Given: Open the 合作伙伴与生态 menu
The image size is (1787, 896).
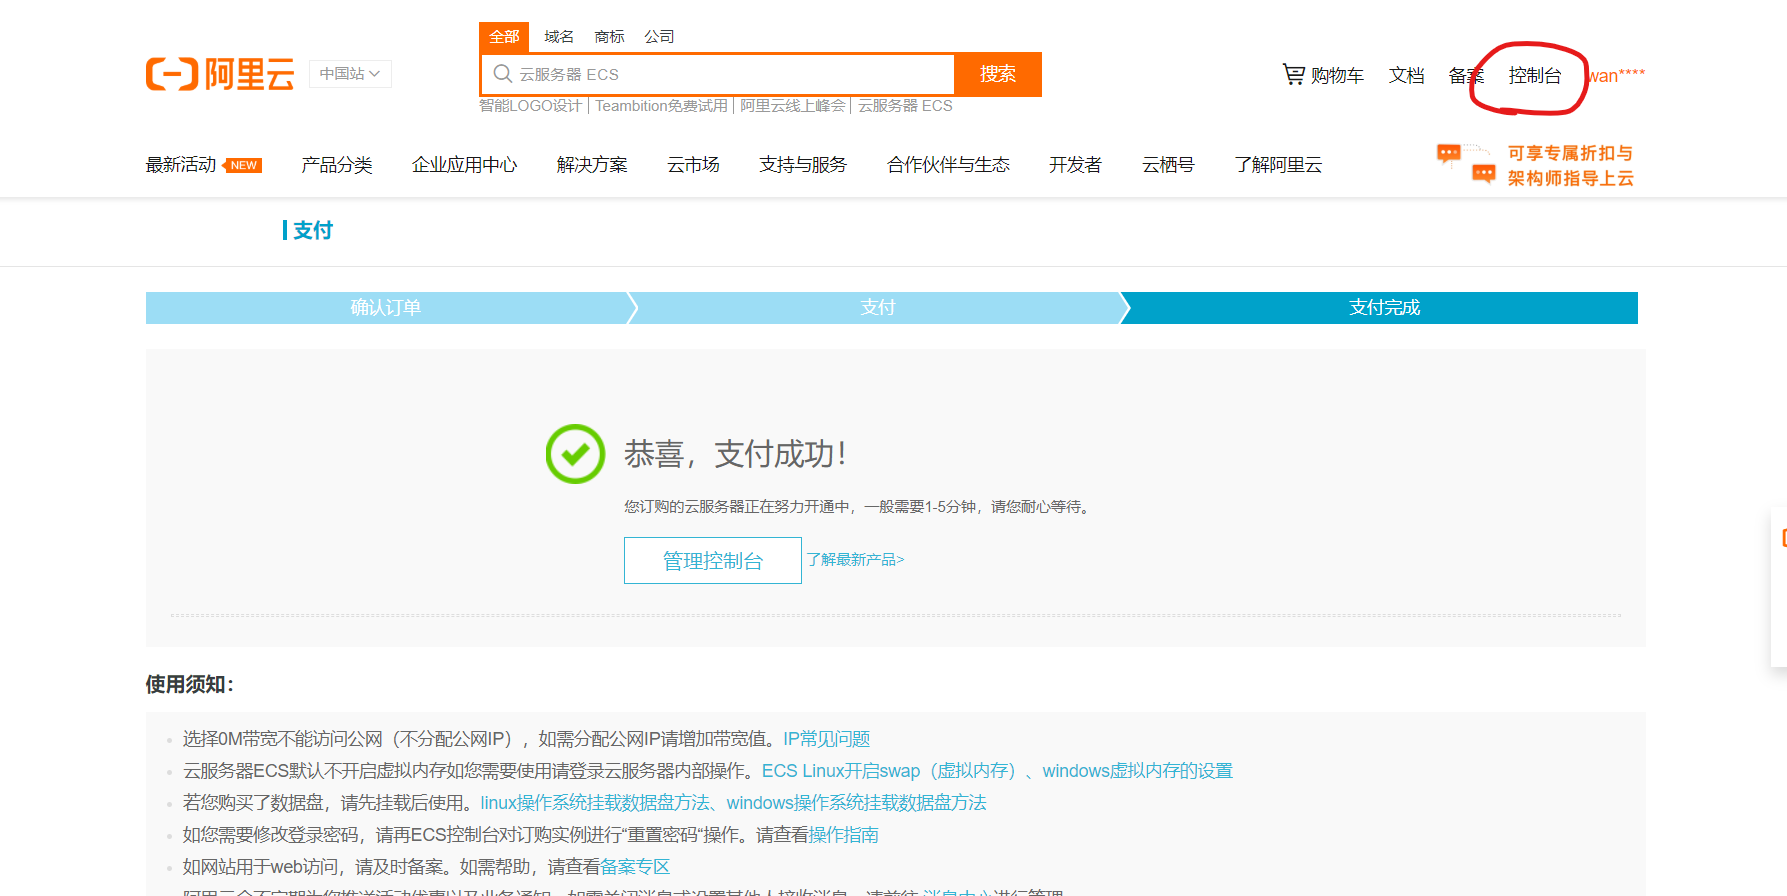Looking at the screenshot, I should point(948,165).
